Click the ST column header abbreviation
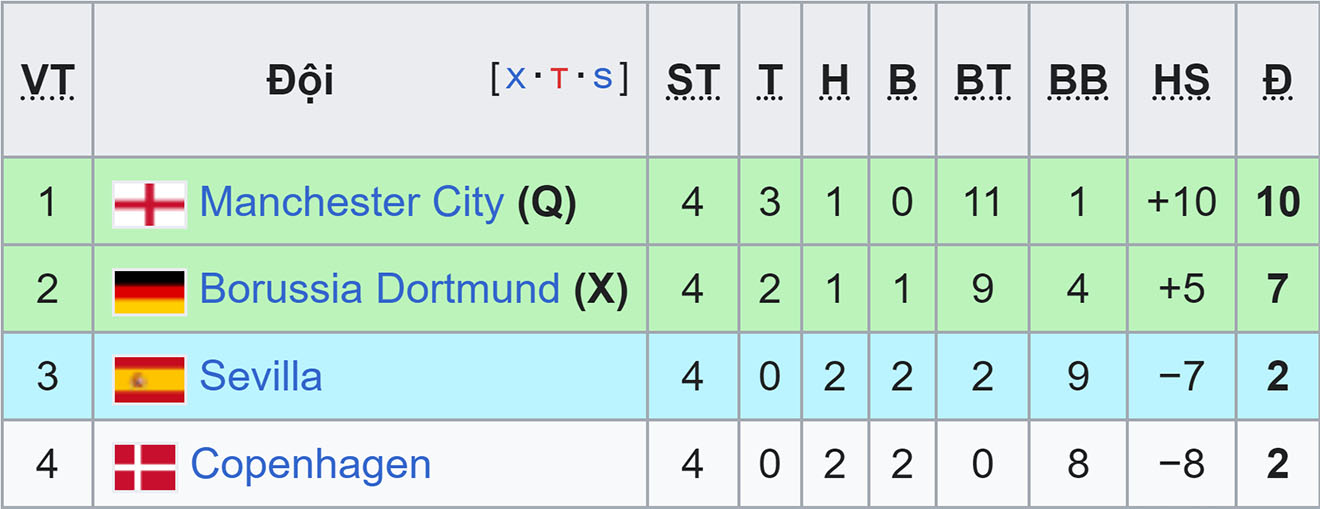Screen dimensions: 1320x509 click(x=693, y=81)
